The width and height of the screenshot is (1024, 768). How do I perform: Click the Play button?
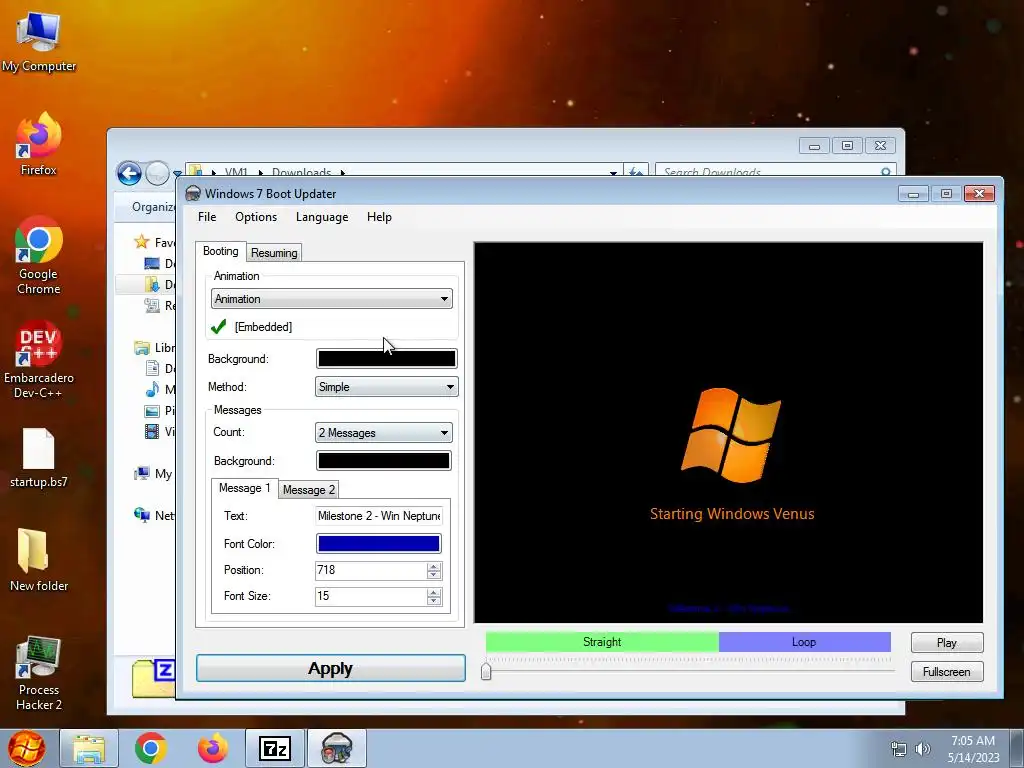coord(947,643)
